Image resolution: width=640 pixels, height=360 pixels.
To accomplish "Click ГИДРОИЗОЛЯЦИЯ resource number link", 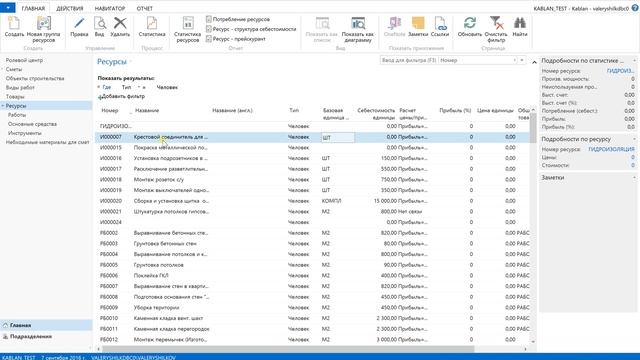I will (611, 149).
